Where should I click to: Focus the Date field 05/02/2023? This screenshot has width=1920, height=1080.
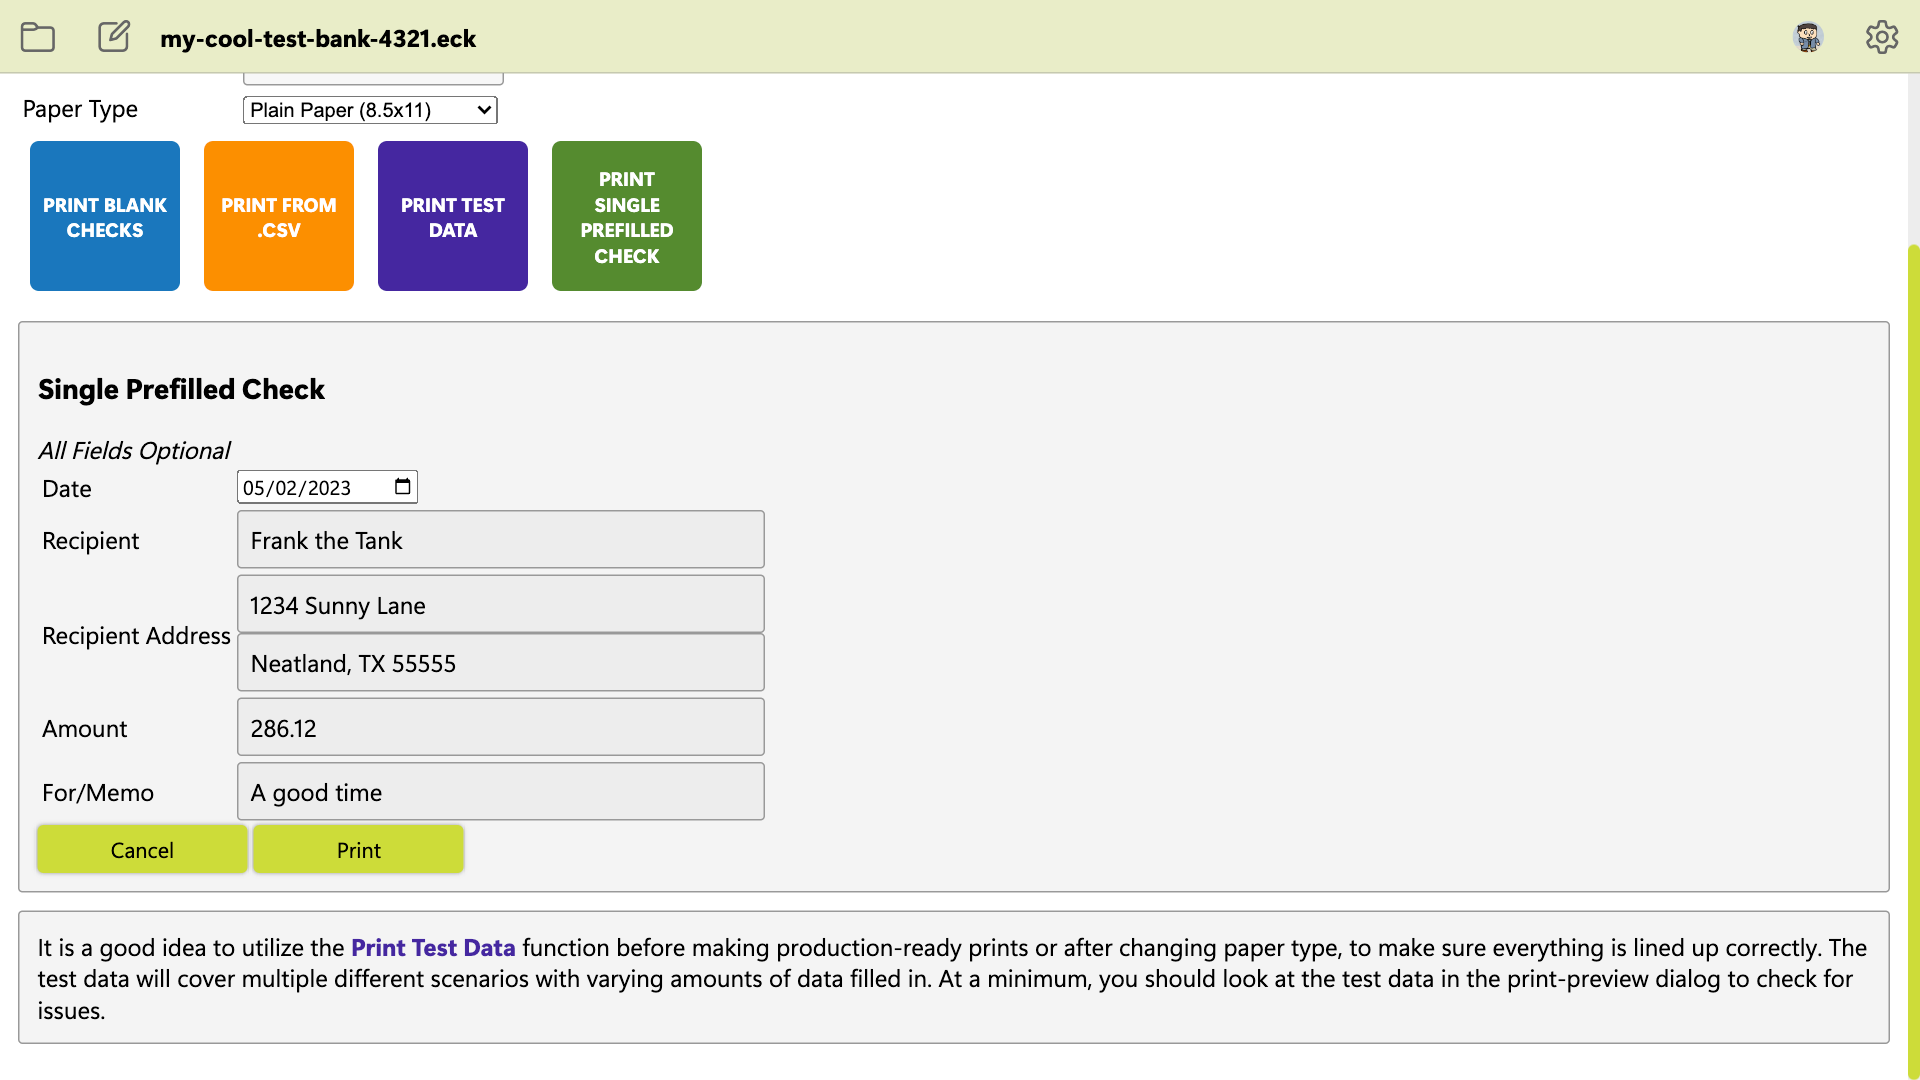(327, 488)
